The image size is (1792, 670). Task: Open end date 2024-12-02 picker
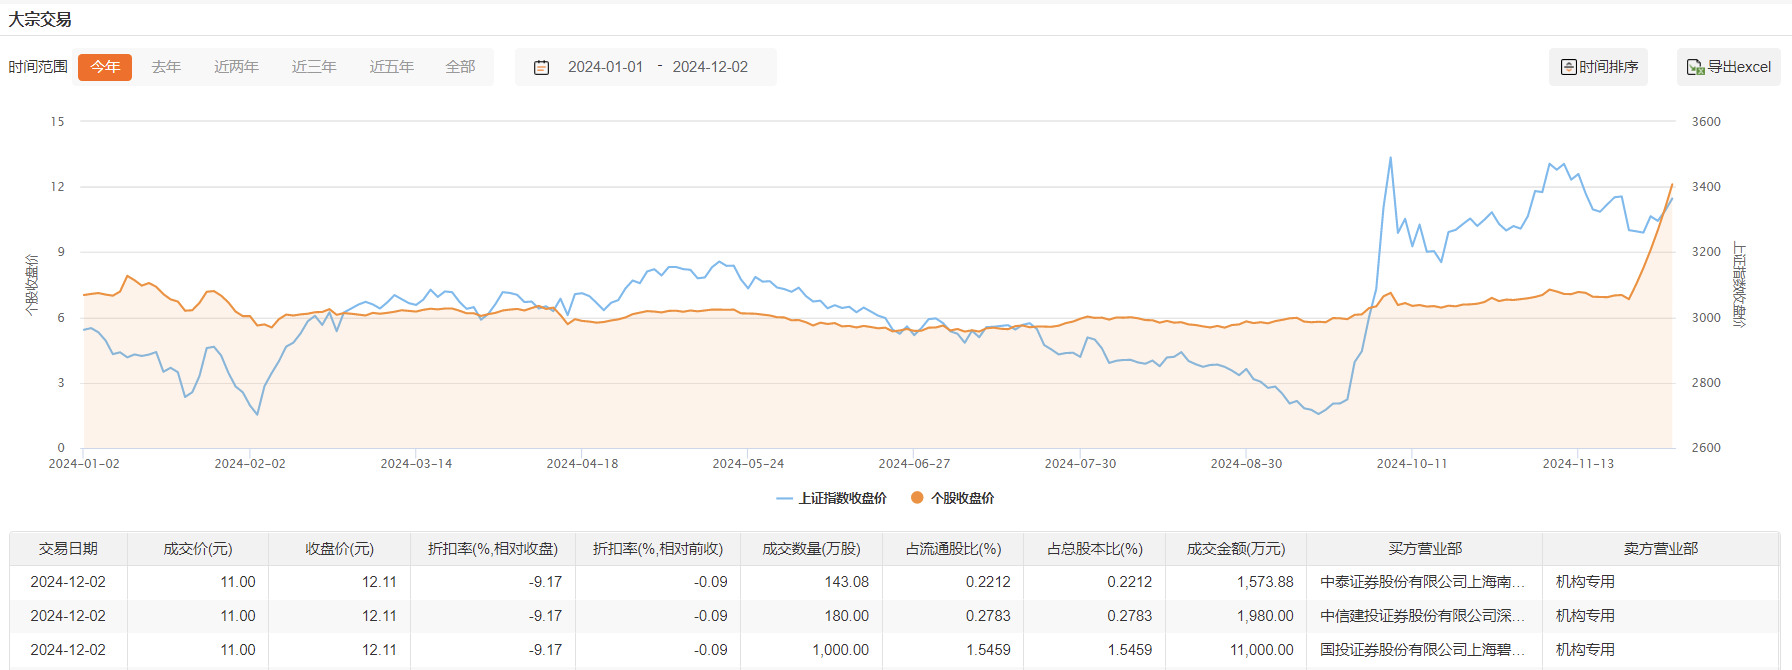pos(710,67)
